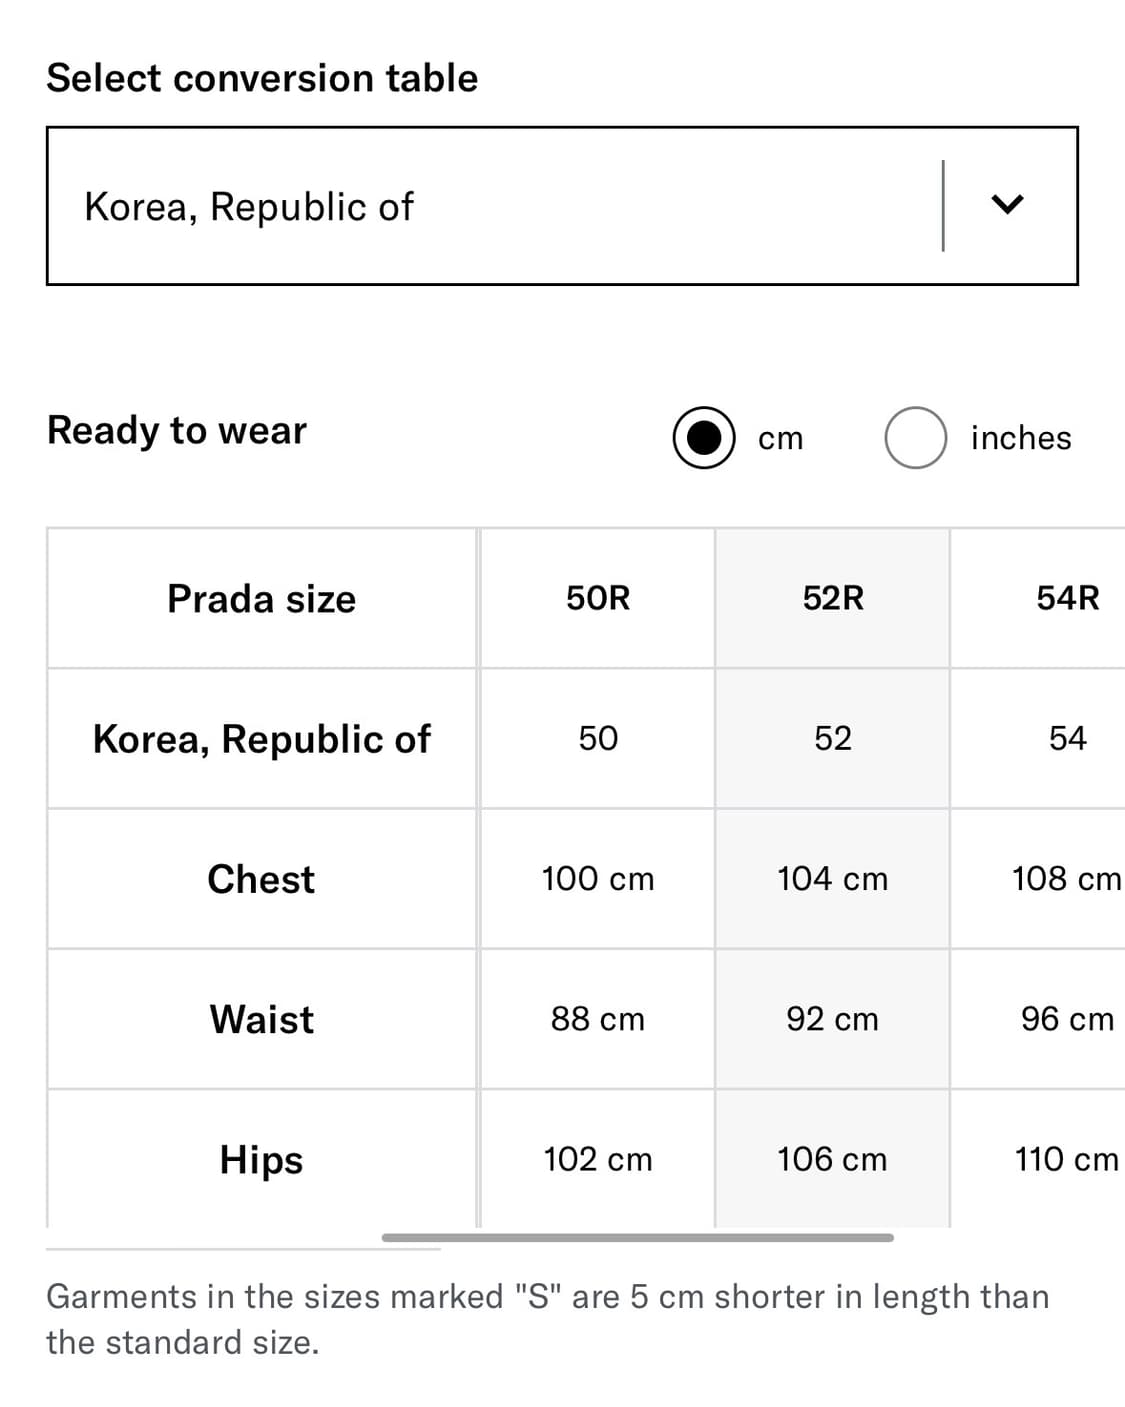Screen dimensions: 1125x1407
Task: Click the Korea, Republic of row header
Action: 261,739
